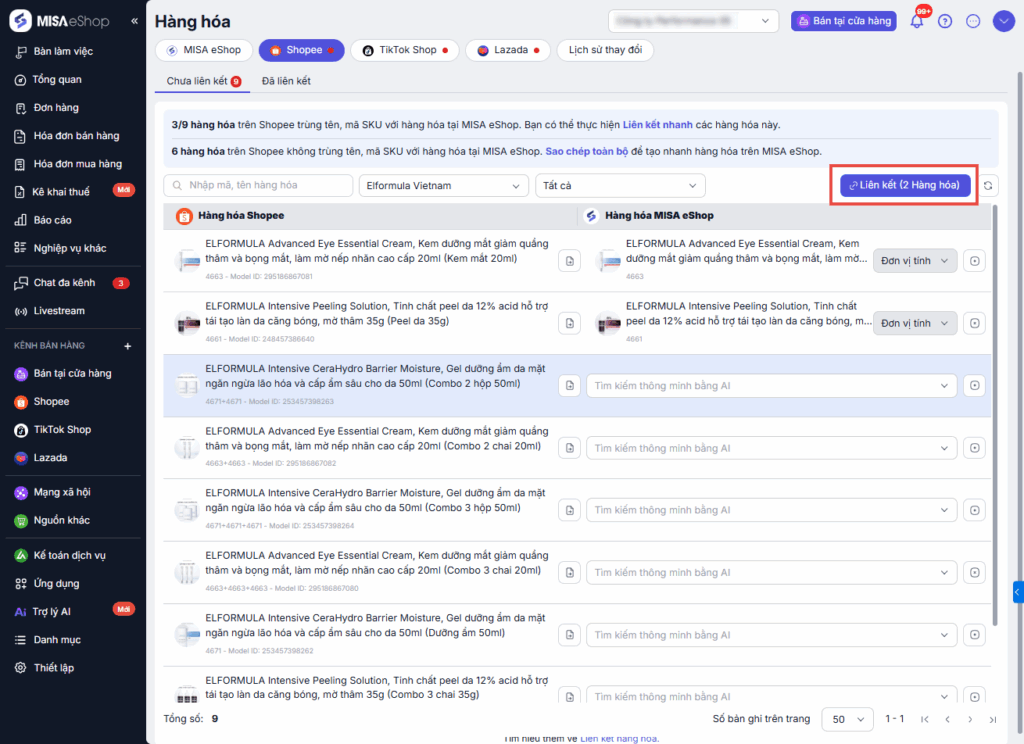1024x744 pixels.
Task: Open the chat bubble icon in the header
Action: click(x=973, y=21)
